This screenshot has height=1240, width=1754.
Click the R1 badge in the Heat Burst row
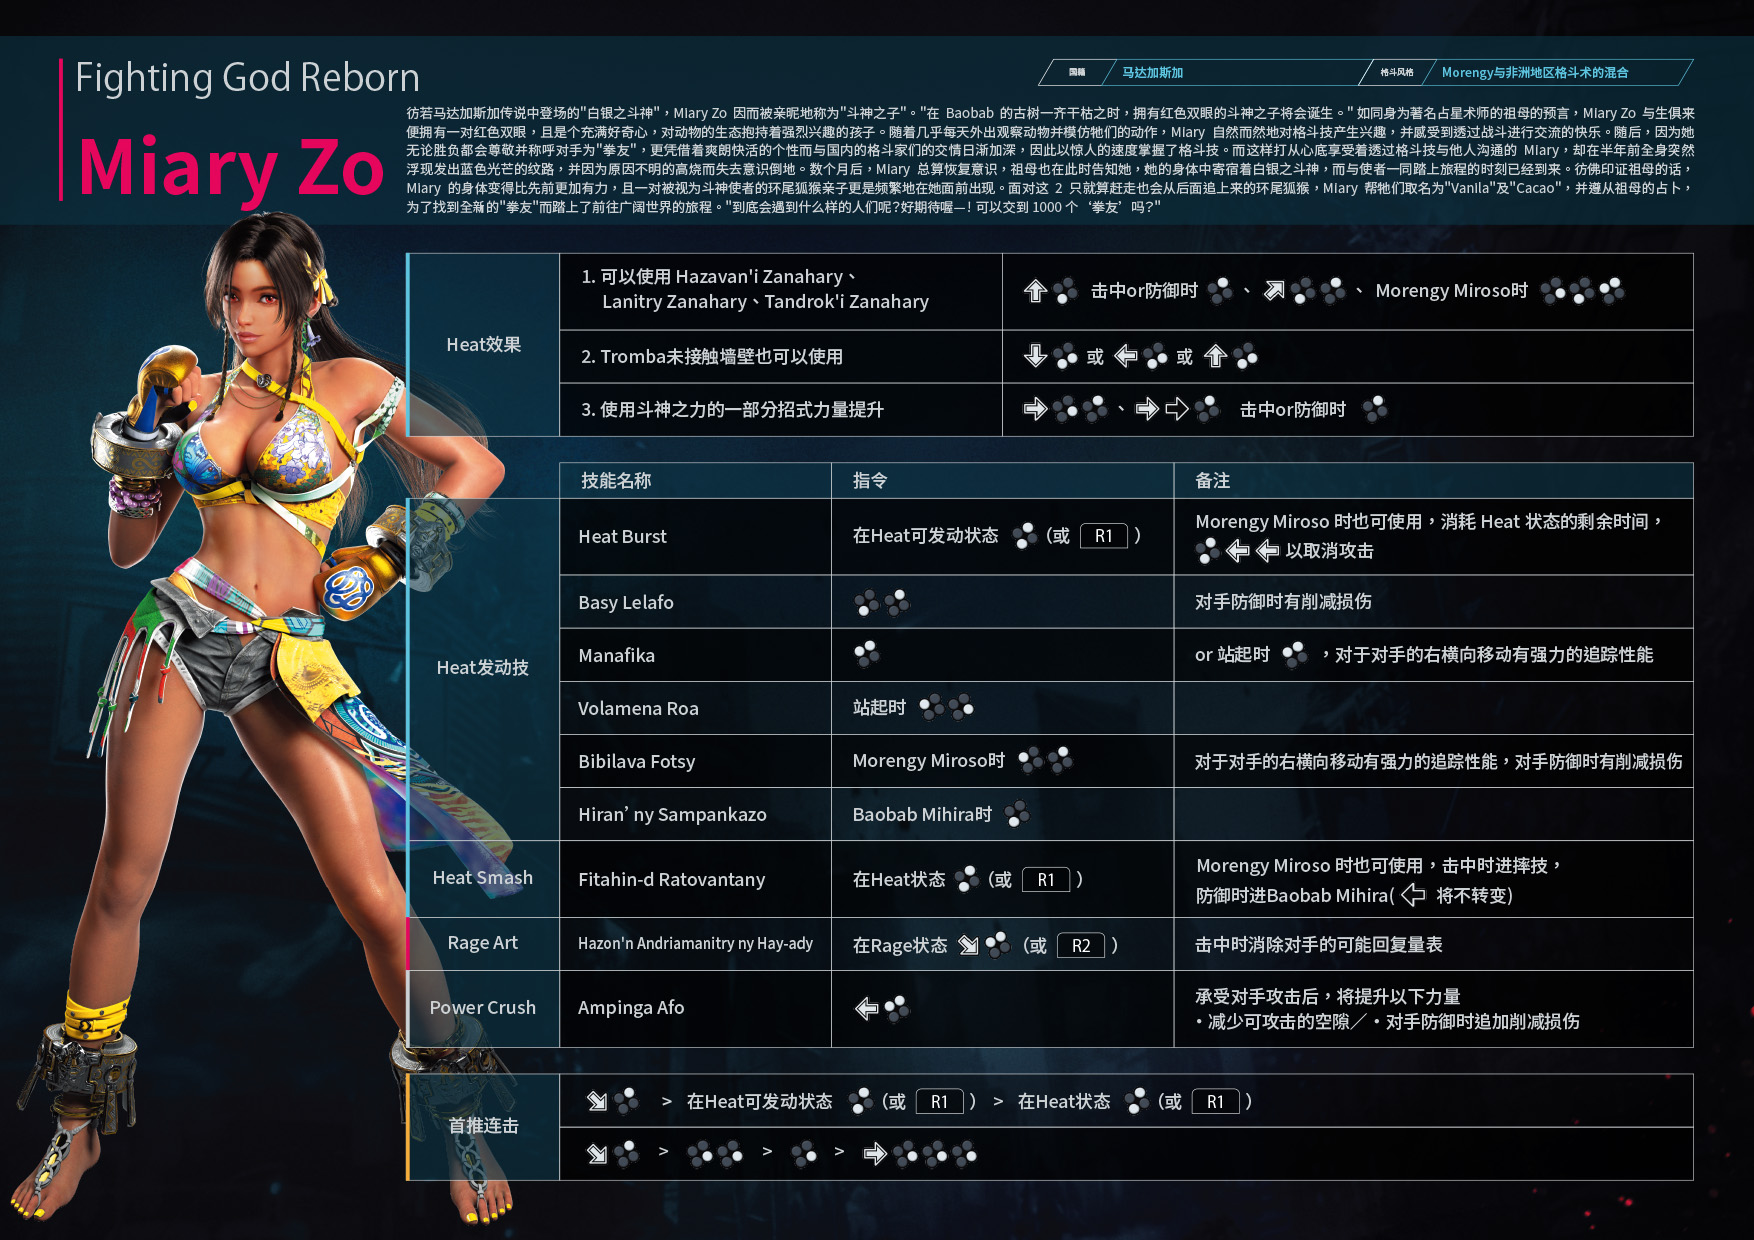[x=1103, y=536]
